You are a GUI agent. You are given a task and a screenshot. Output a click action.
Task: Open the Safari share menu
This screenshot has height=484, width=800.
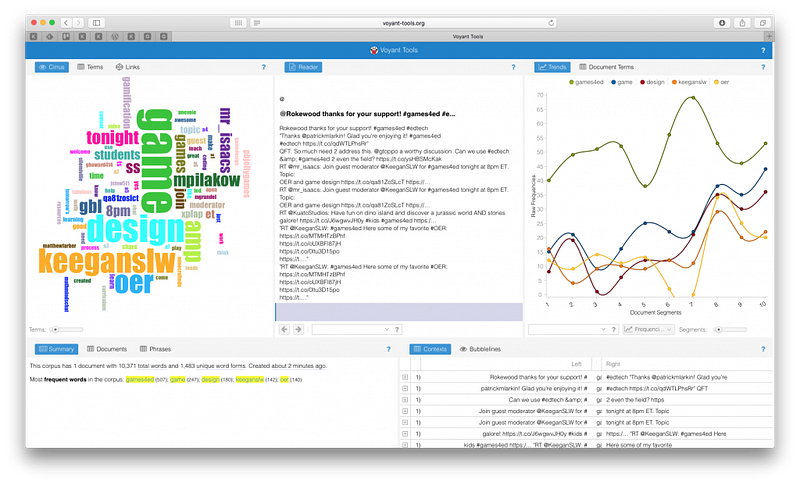point(742,22)
